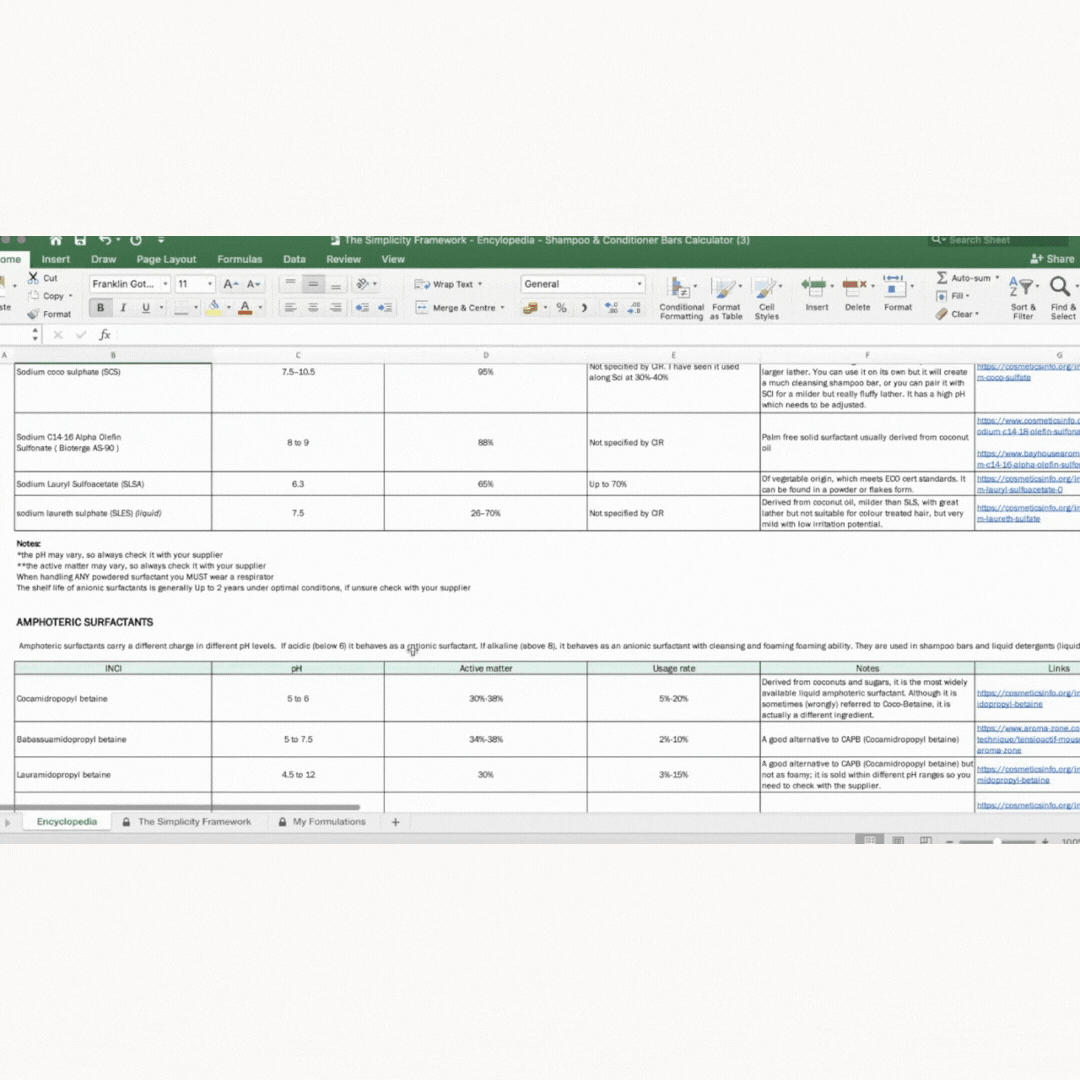The image size is (1080, 1080).
Task: Open the borders dropdown
Action: [196, 308]
